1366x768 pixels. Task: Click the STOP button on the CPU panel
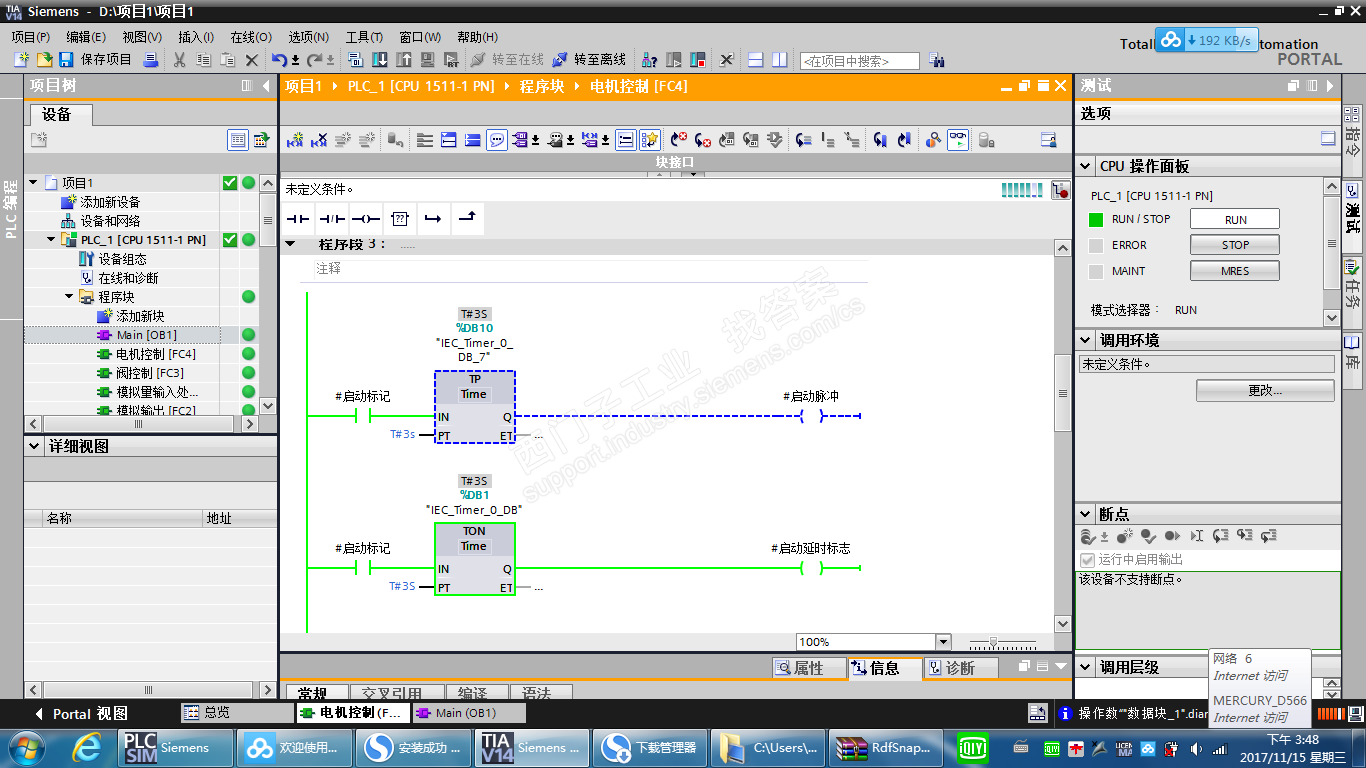click(1235, 245)
